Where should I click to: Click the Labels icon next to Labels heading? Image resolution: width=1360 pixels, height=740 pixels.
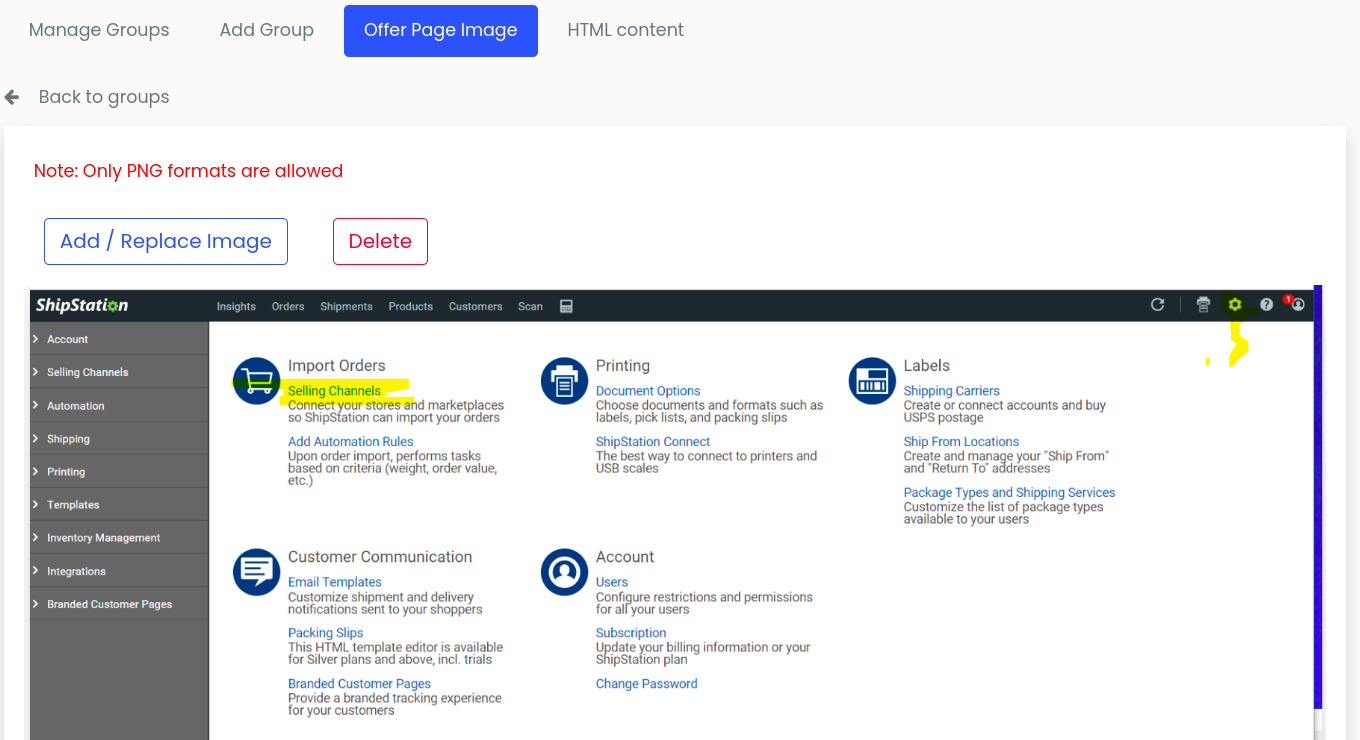[x=871, y=381]
